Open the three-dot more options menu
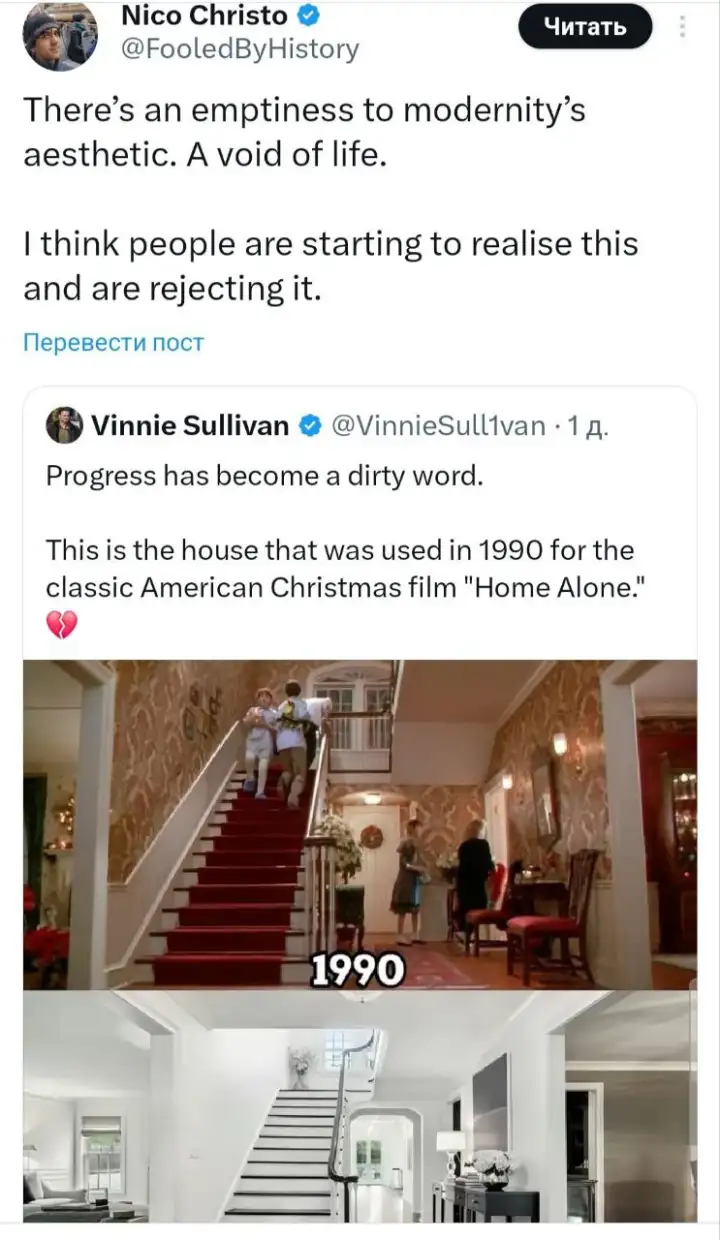Screen dimensions: 720x1240 pos(683,26)
